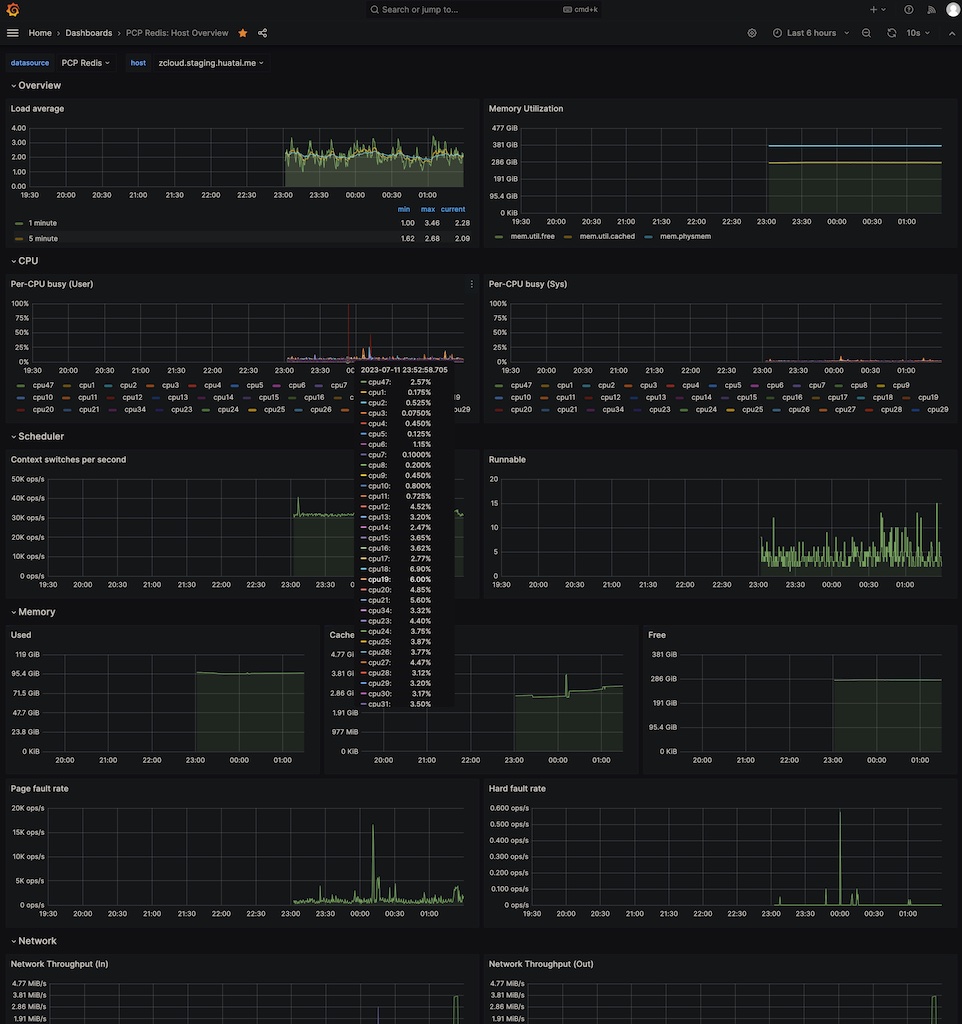Collapse the toolbar with the top-right up chevron
This screenshot has width=962, height=1024.
[952, 33]
